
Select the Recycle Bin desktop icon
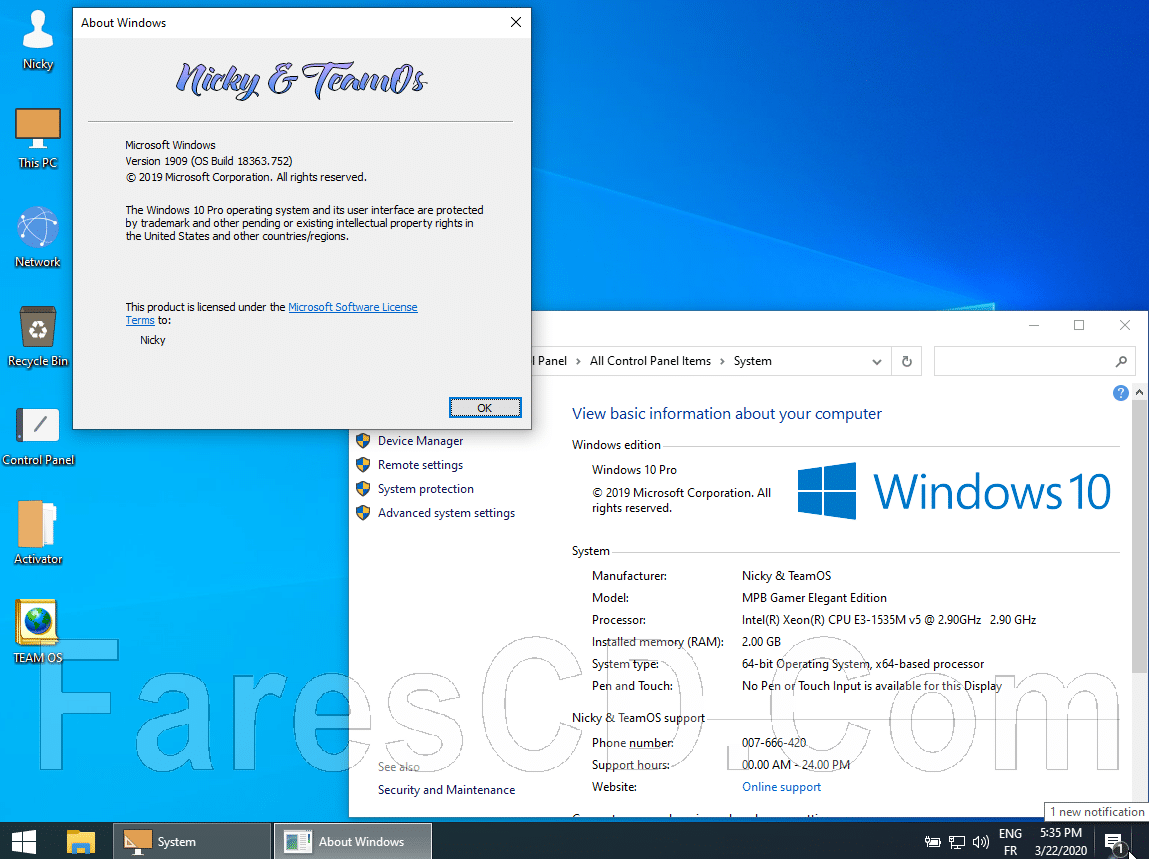(37, 336)
